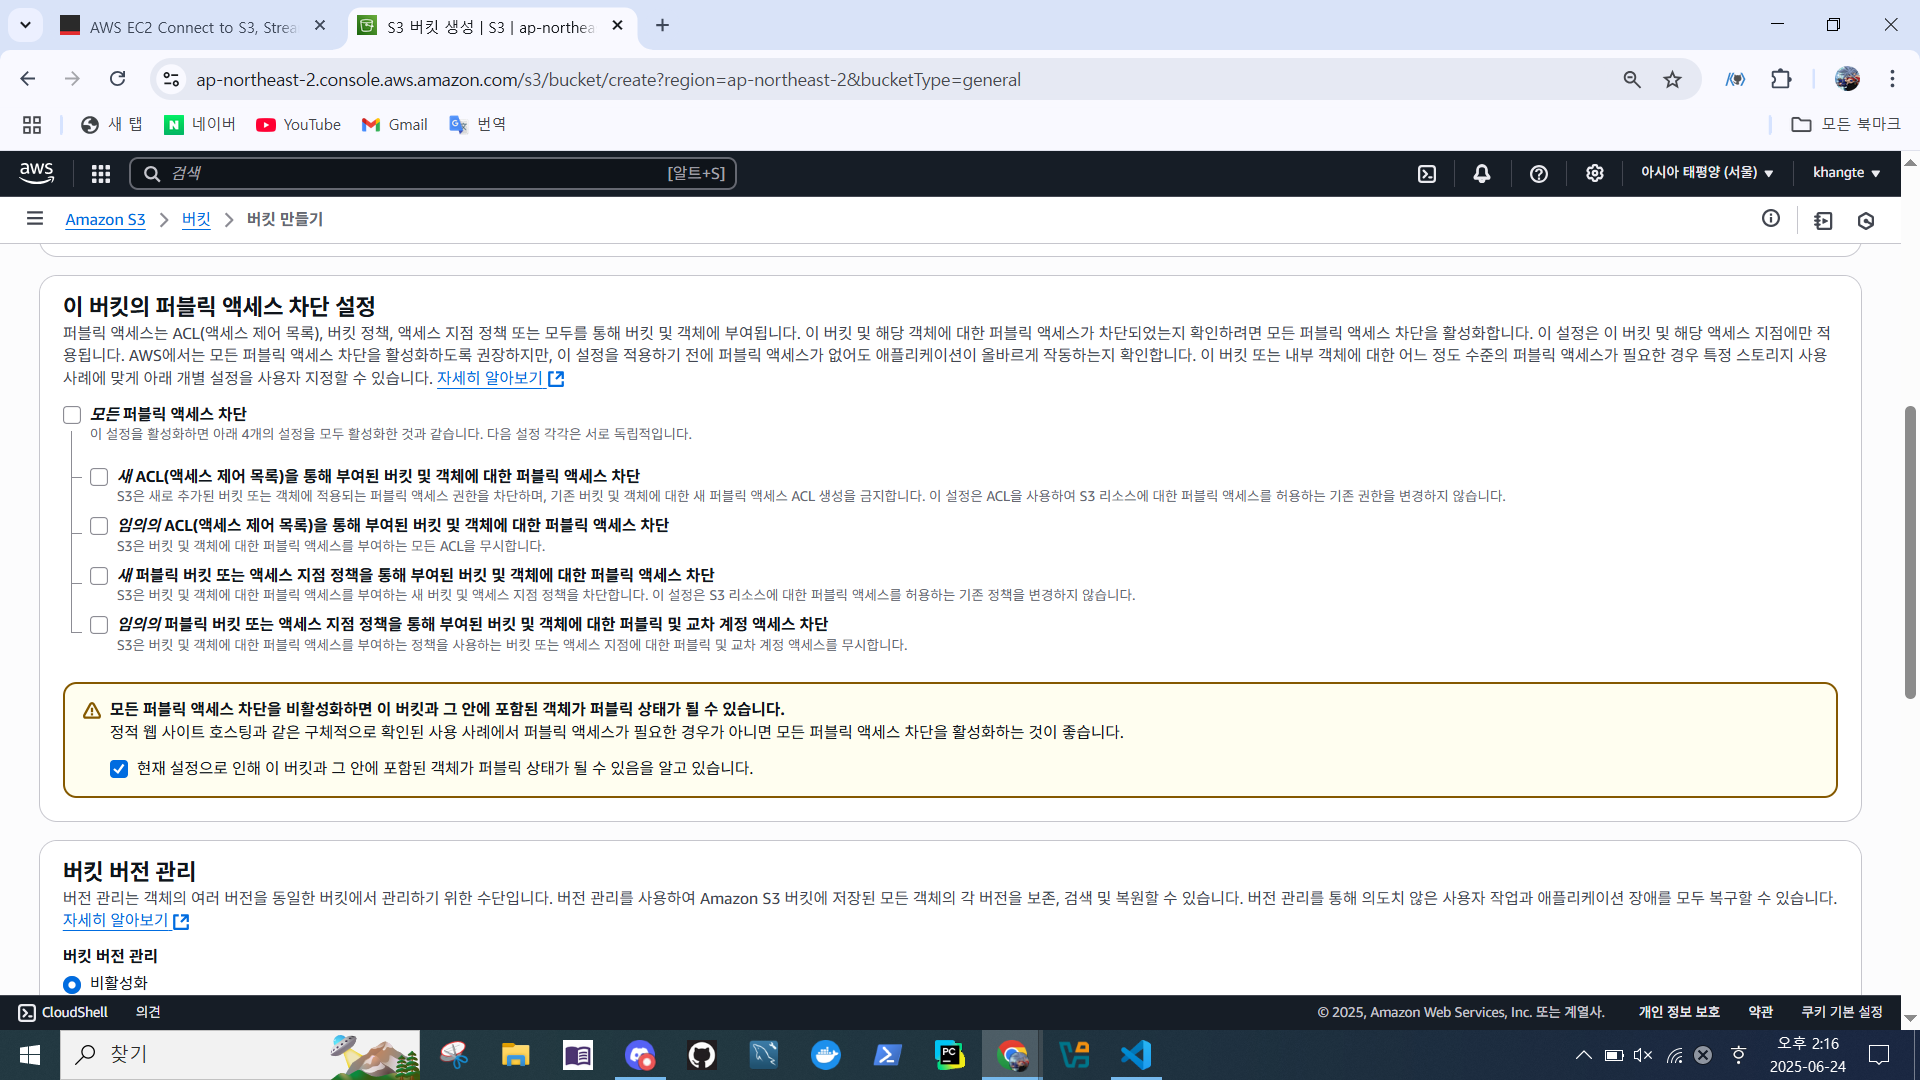Select the '비활성화' versioning radio button
The height and width of the screenshot is (1080, 1920).
click(72, 984)
